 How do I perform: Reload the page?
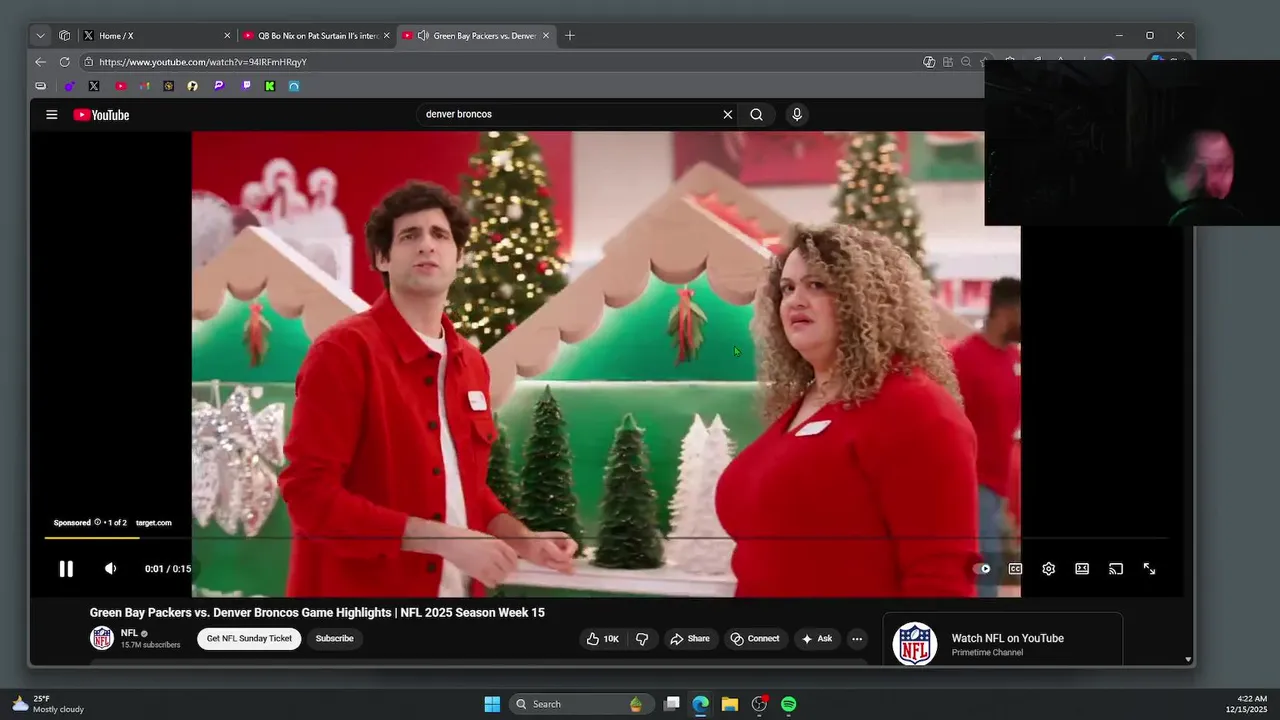tap(64, 62)
